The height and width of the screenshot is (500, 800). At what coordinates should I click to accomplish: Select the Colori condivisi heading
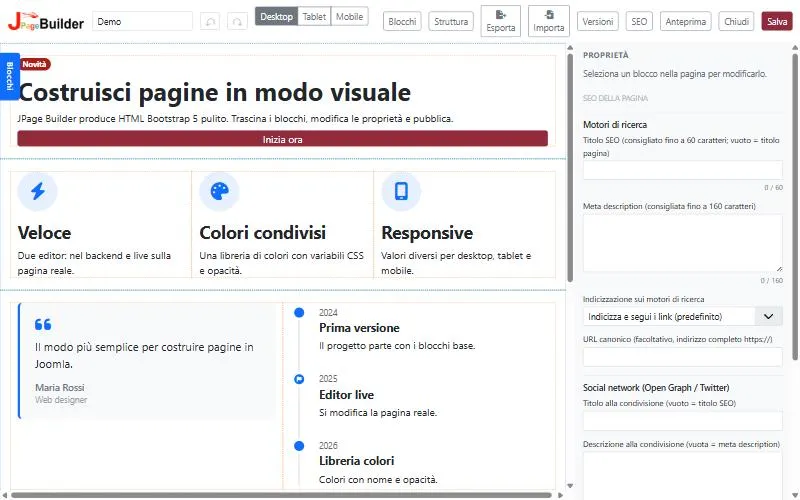coord(262,233)
